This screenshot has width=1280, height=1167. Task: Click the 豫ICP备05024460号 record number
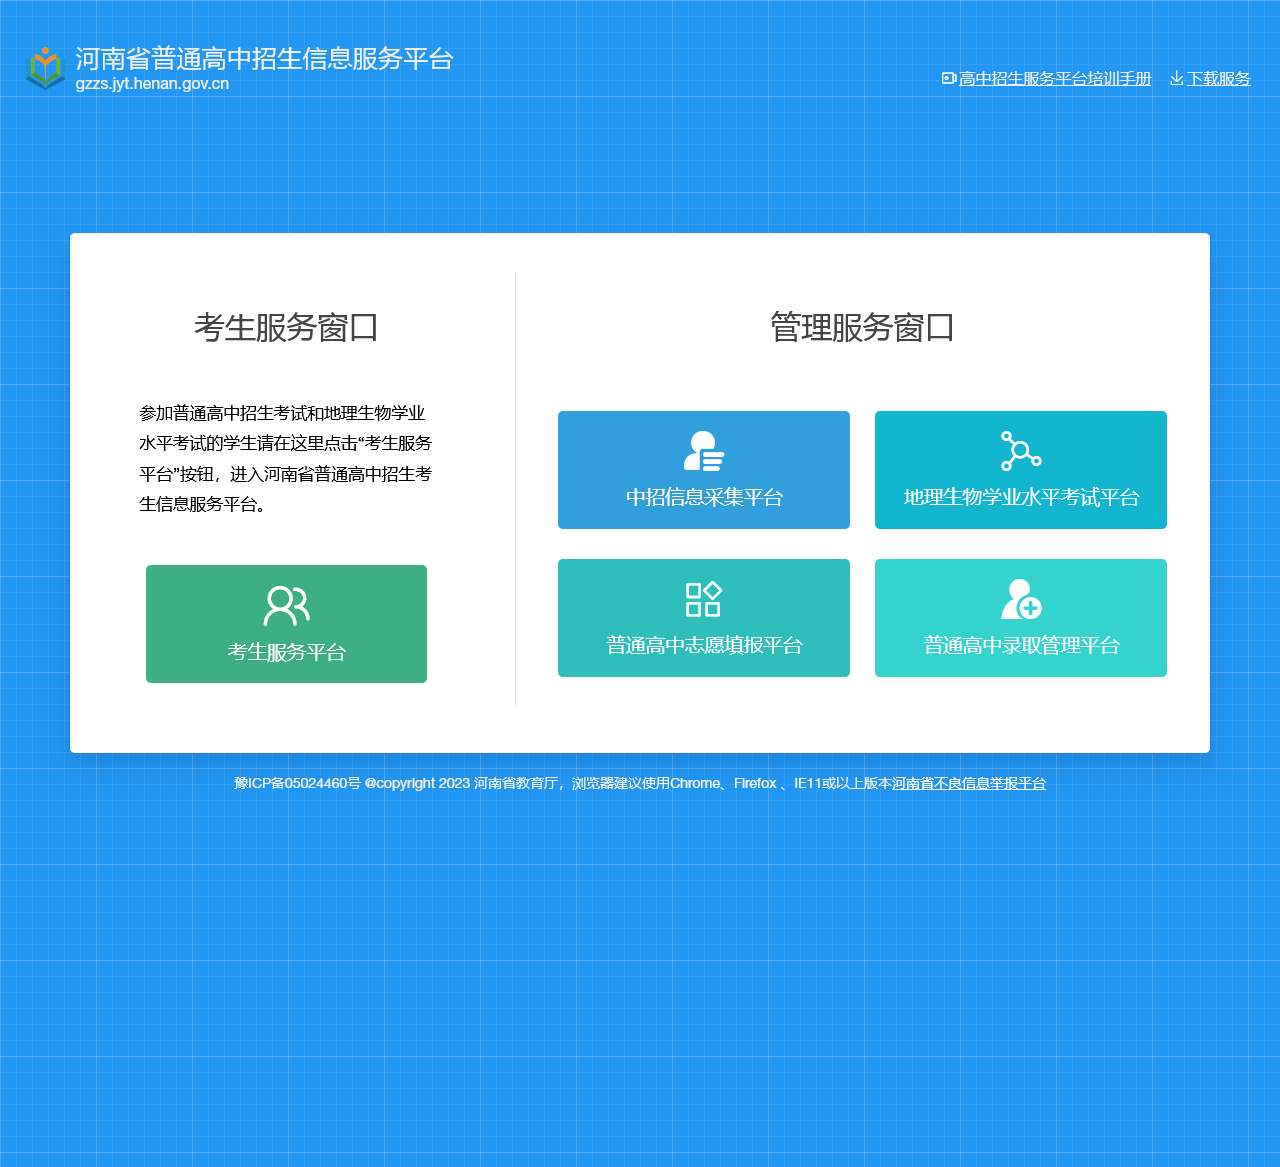coord(293,783)
